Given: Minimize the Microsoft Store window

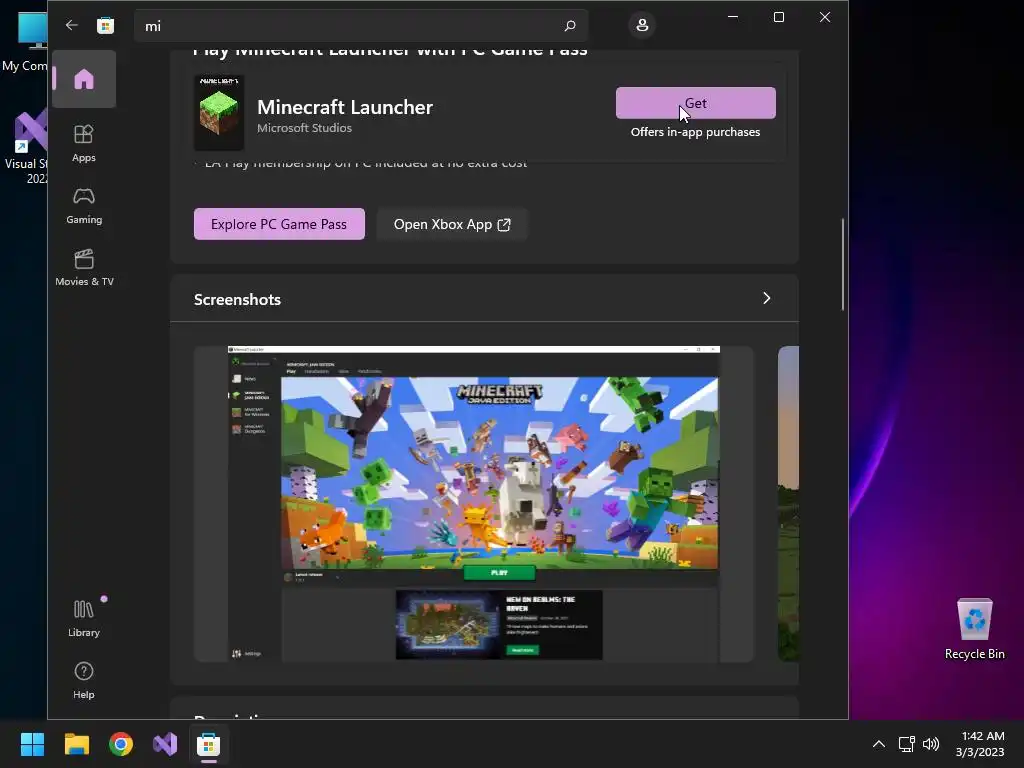Looking at the screenshot, I should [733, 17].
